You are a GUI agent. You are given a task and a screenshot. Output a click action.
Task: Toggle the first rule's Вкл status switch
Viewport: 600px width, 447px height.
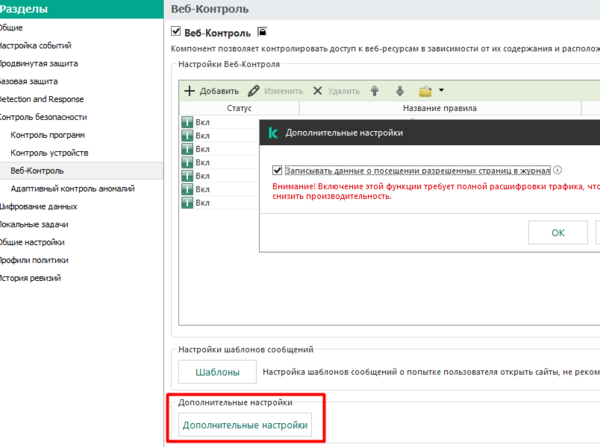[186, 123]
